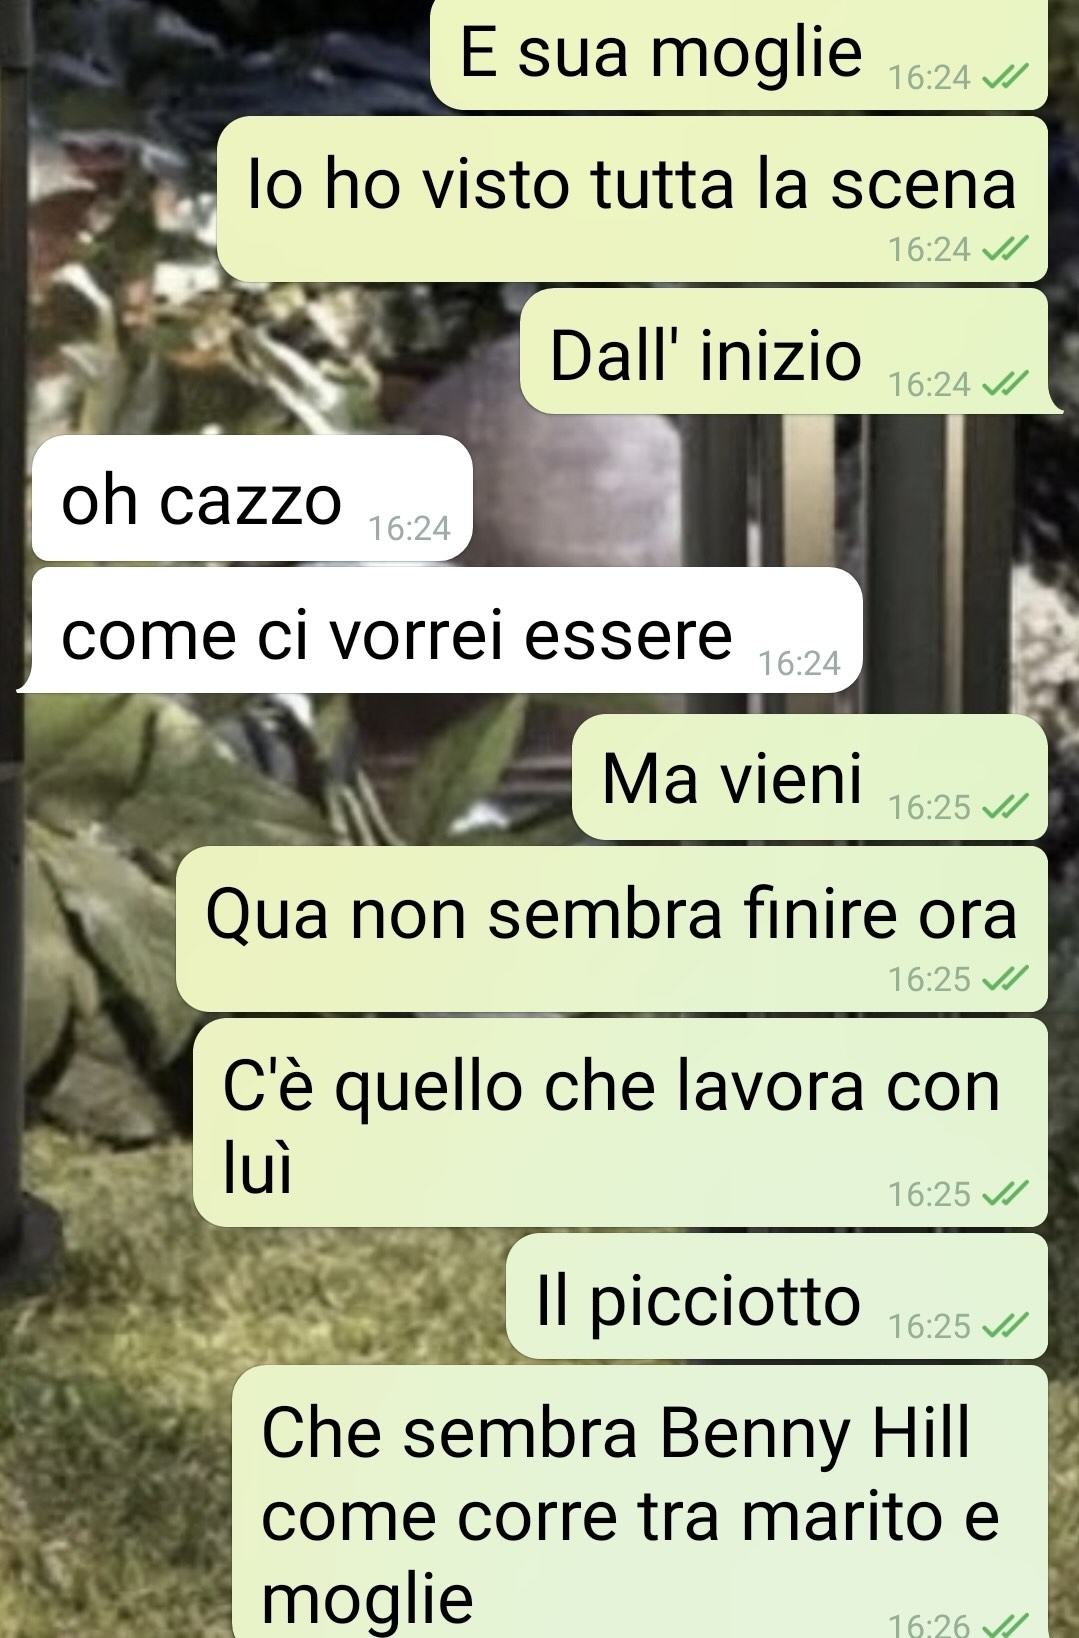Image resolution: width=1079 pixels, height=1638 pixels.
Task: Select the 'Ma vieni' sent message
Action: pos(810,777)
